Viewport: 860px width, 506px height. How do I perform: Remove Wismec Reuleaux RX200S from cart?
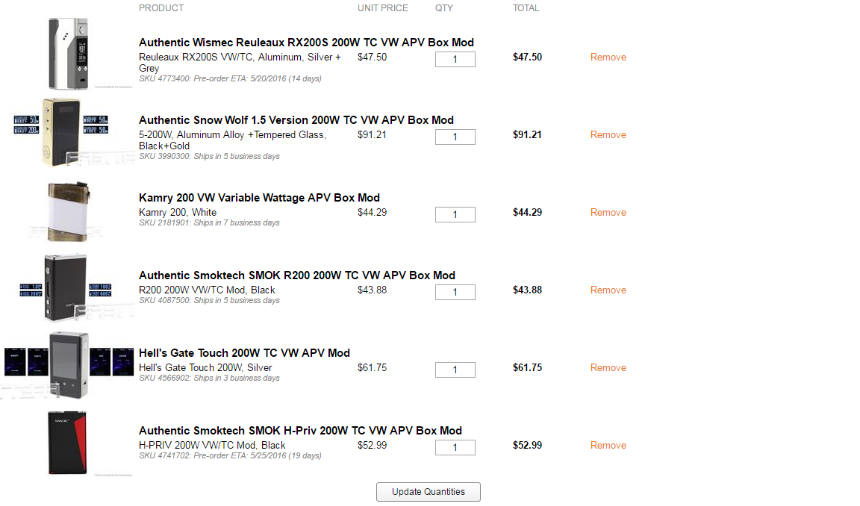click(x=608, y=57)
